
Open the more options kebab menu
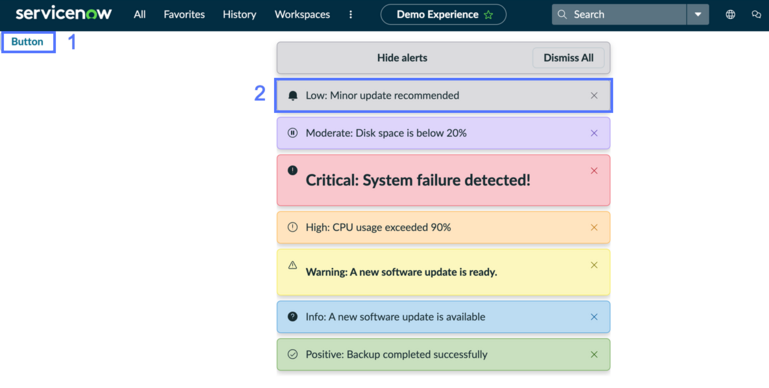(x=351, y=14)
